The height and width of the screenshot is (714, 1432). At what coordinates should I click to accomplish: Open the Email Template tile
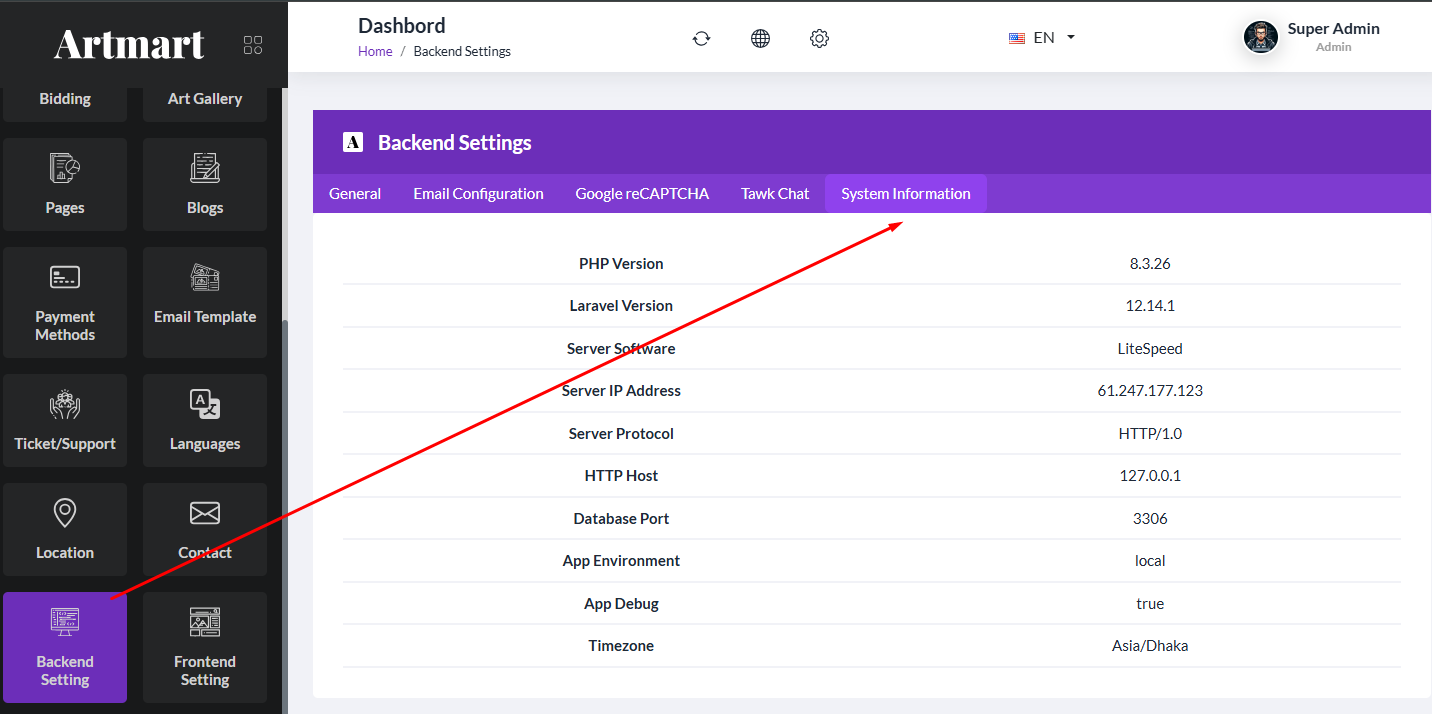point(205,302)
